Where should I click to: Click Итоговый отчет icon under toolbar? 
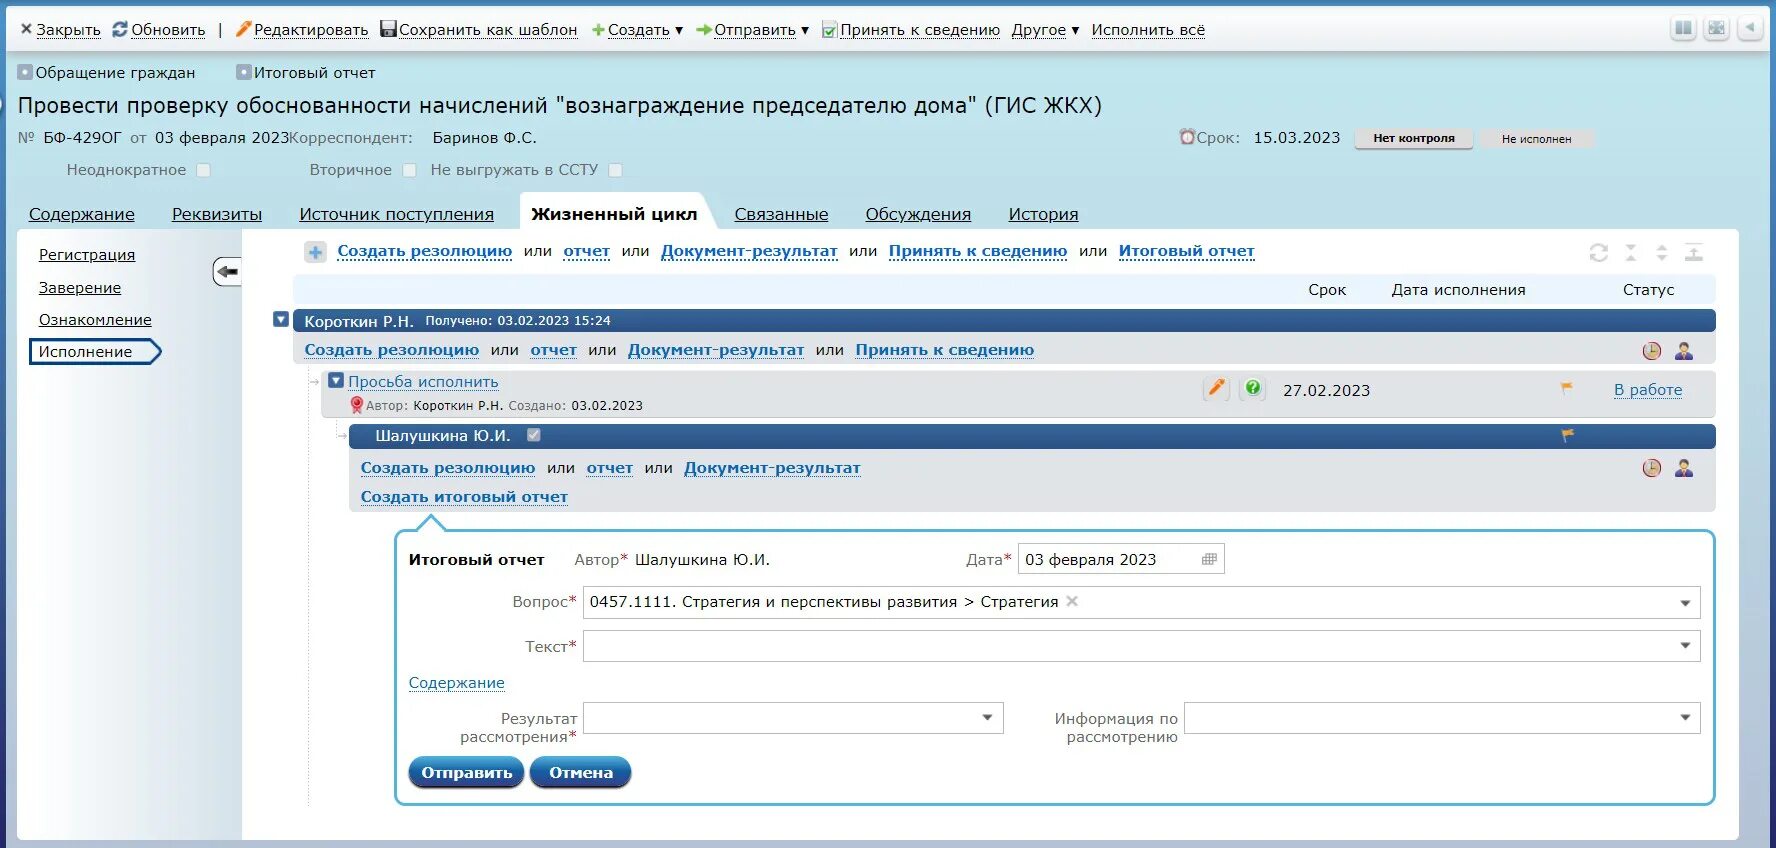pyautogui.click(x=243, y=72)
